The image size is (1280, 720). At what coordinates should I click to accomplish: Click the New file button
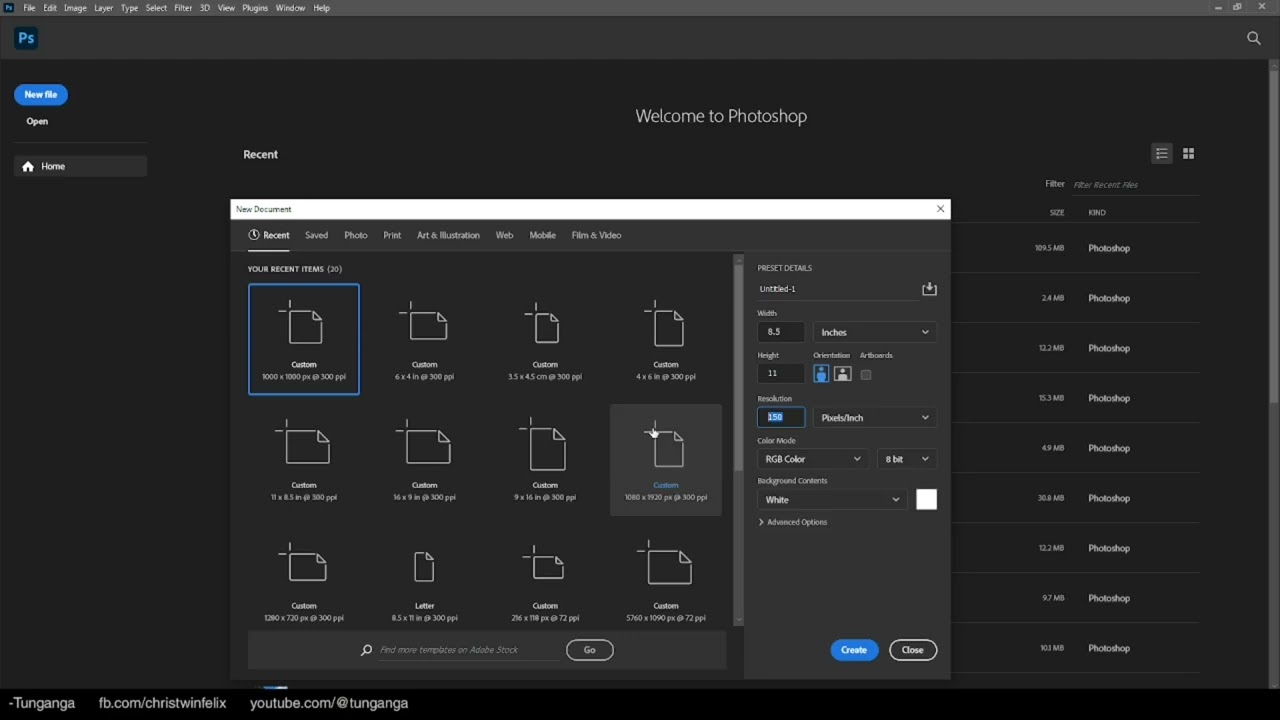point(41,94)
